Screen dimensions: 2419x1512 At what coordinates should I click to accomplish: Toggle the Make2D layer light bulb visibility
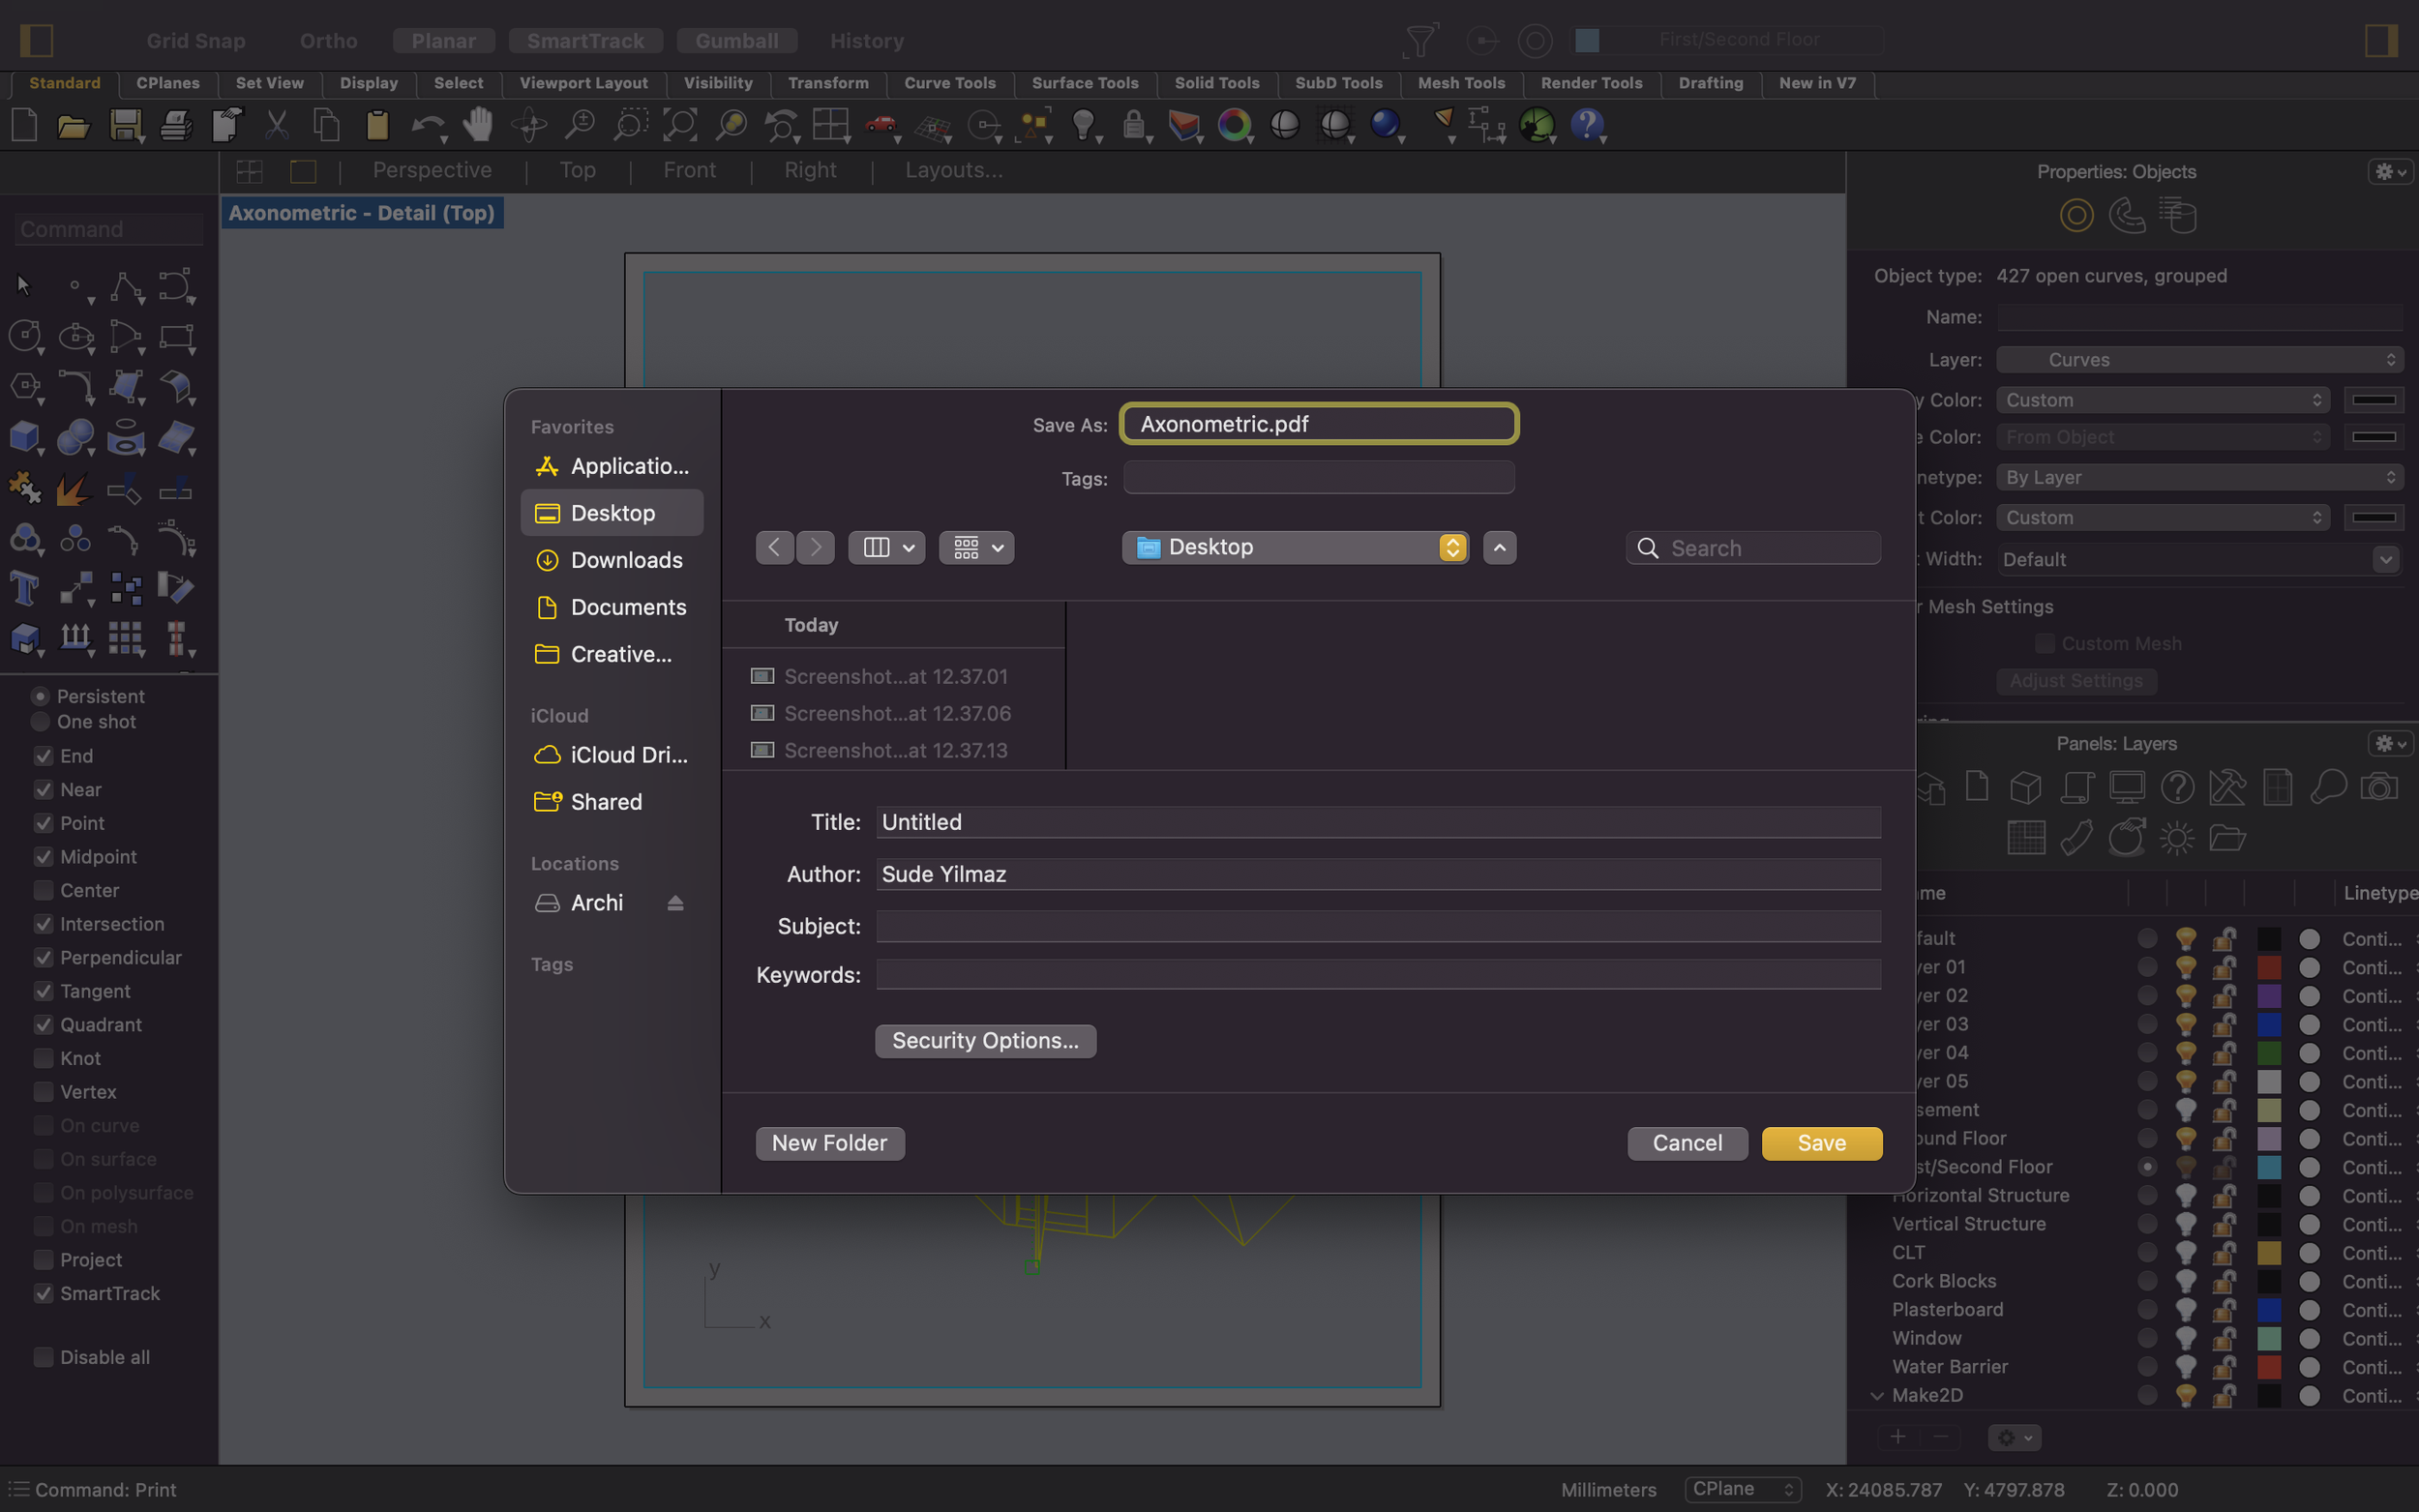click(x=2186, y=1395)
